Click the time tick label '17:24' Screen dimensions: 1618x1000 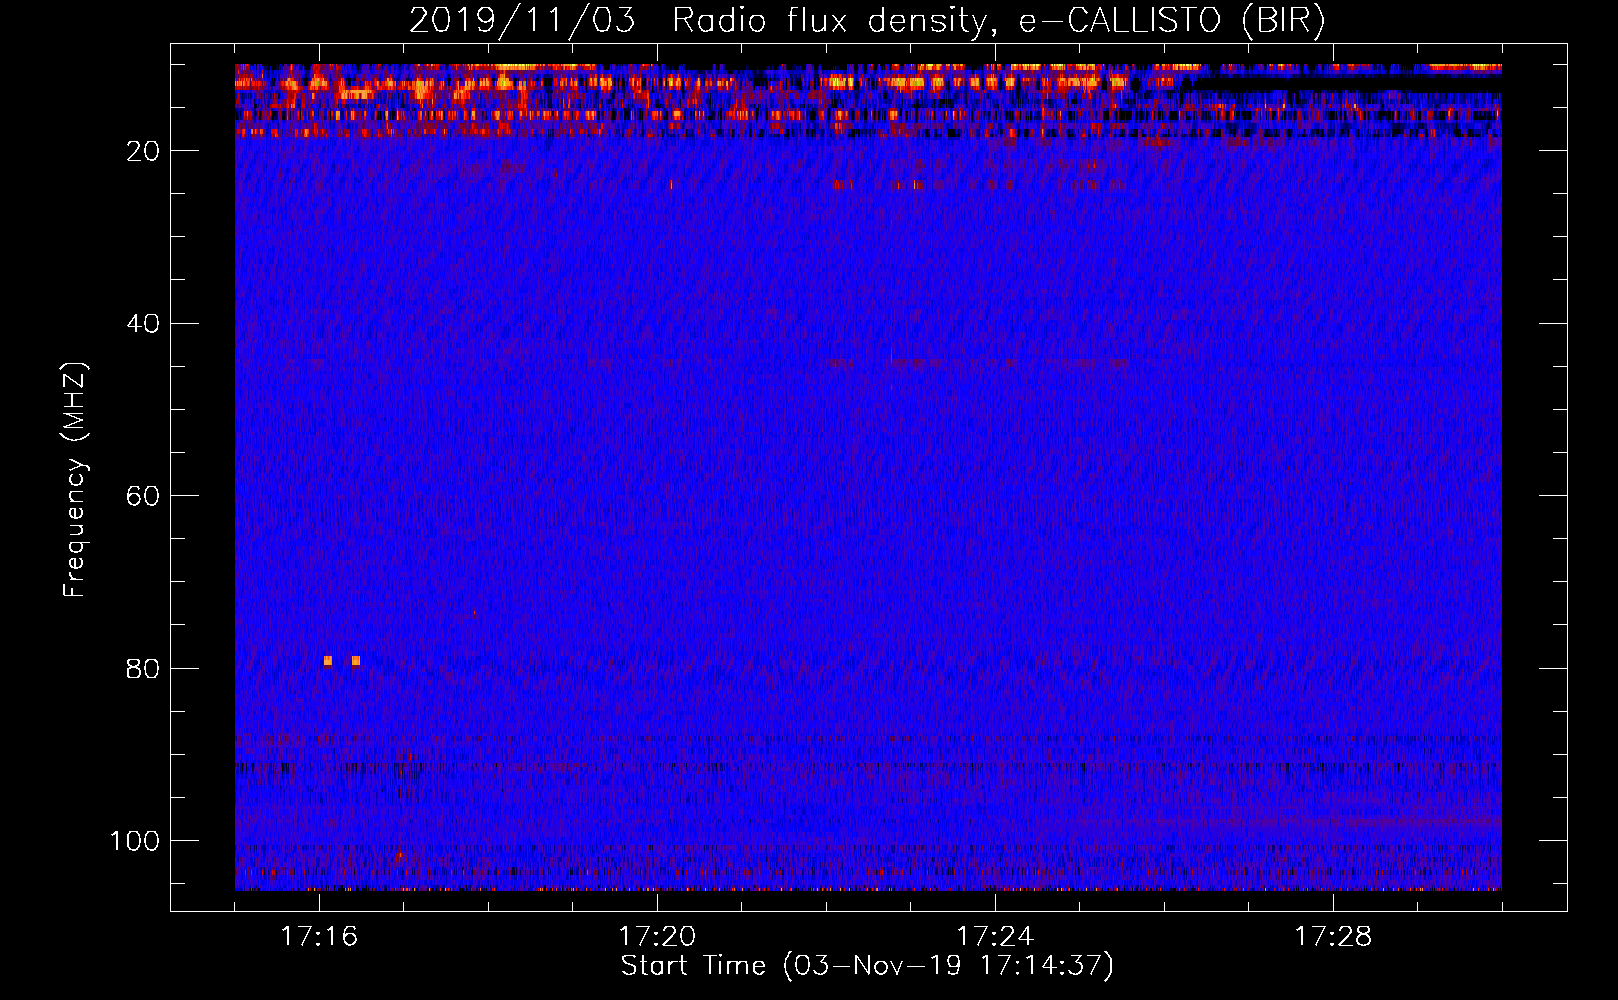tap(995, 937)
